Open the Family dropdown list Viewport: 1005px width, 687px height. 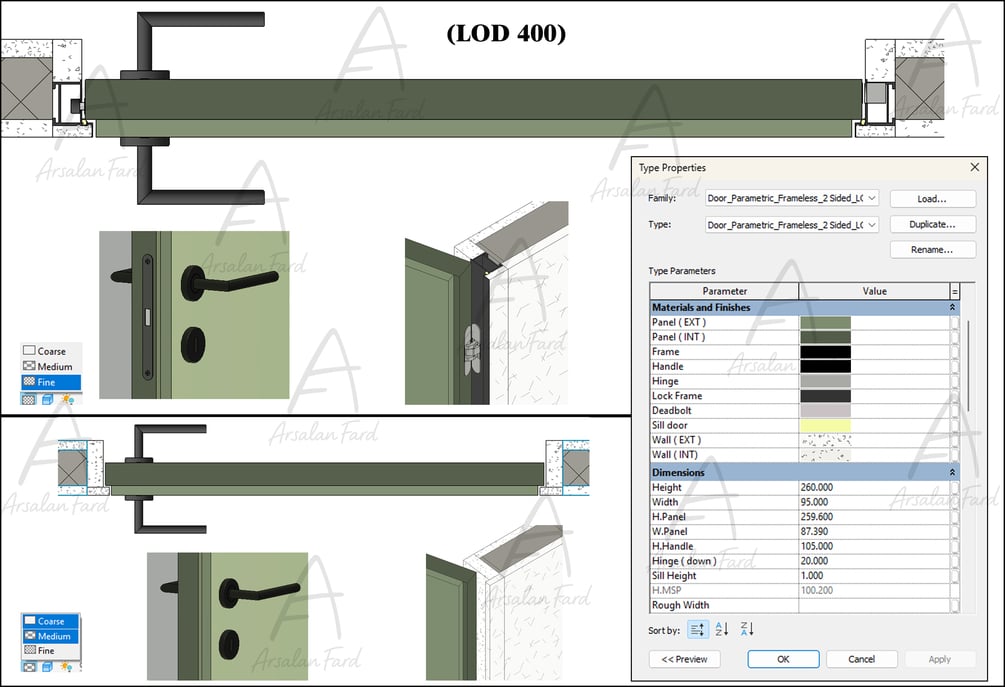871,198
